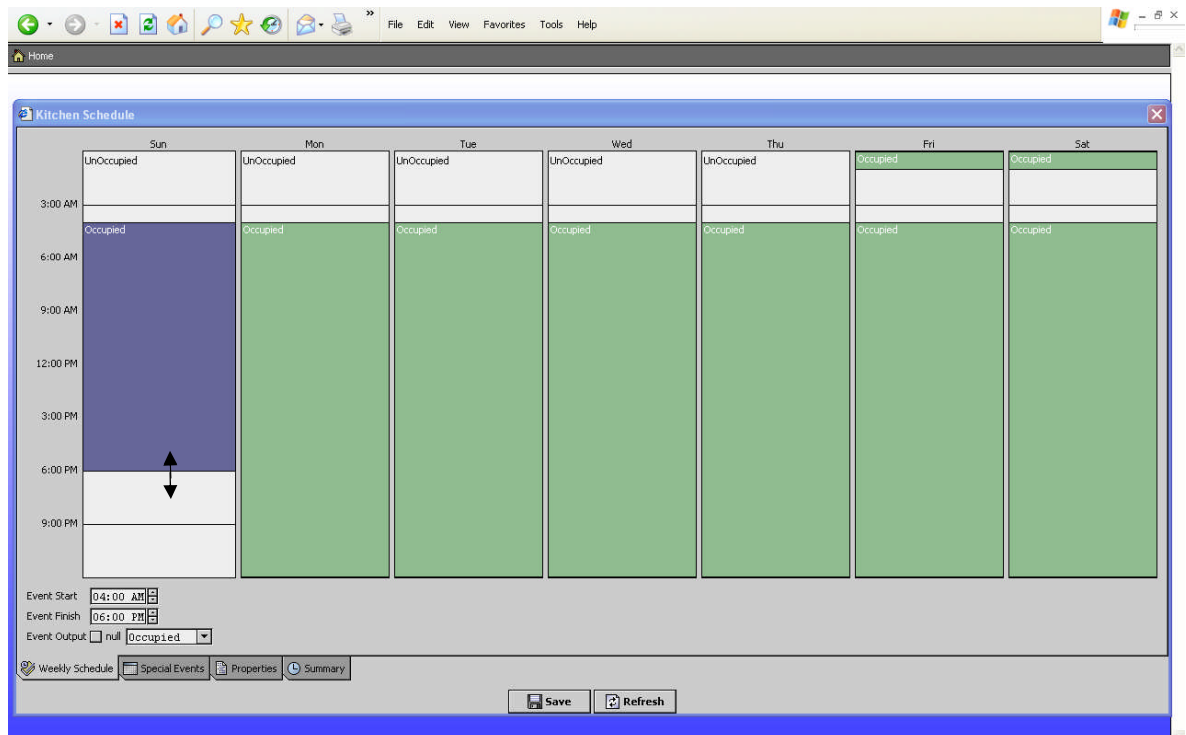The width and height of the screenshot is (1186, 735).
Task: Open the browser Home page icon
Action: click(177, 24)
